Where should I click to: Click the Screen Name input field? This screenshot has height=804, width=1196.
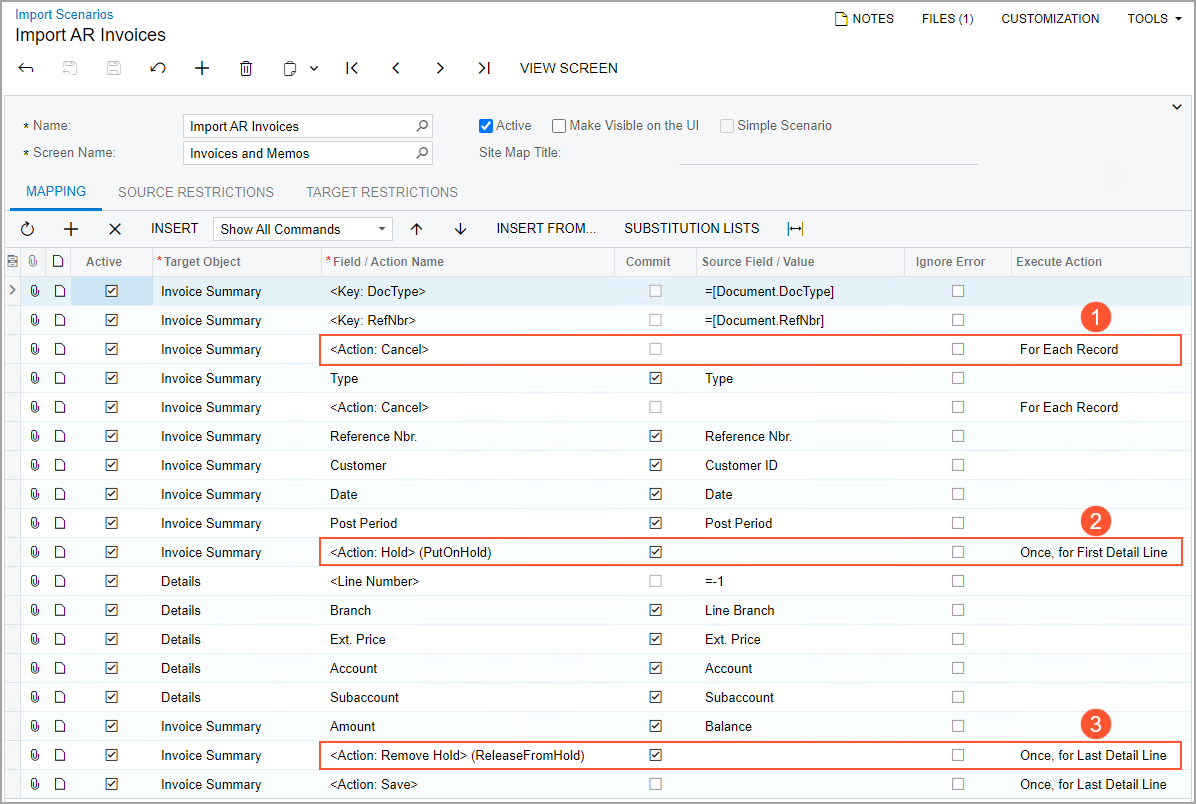300,153
